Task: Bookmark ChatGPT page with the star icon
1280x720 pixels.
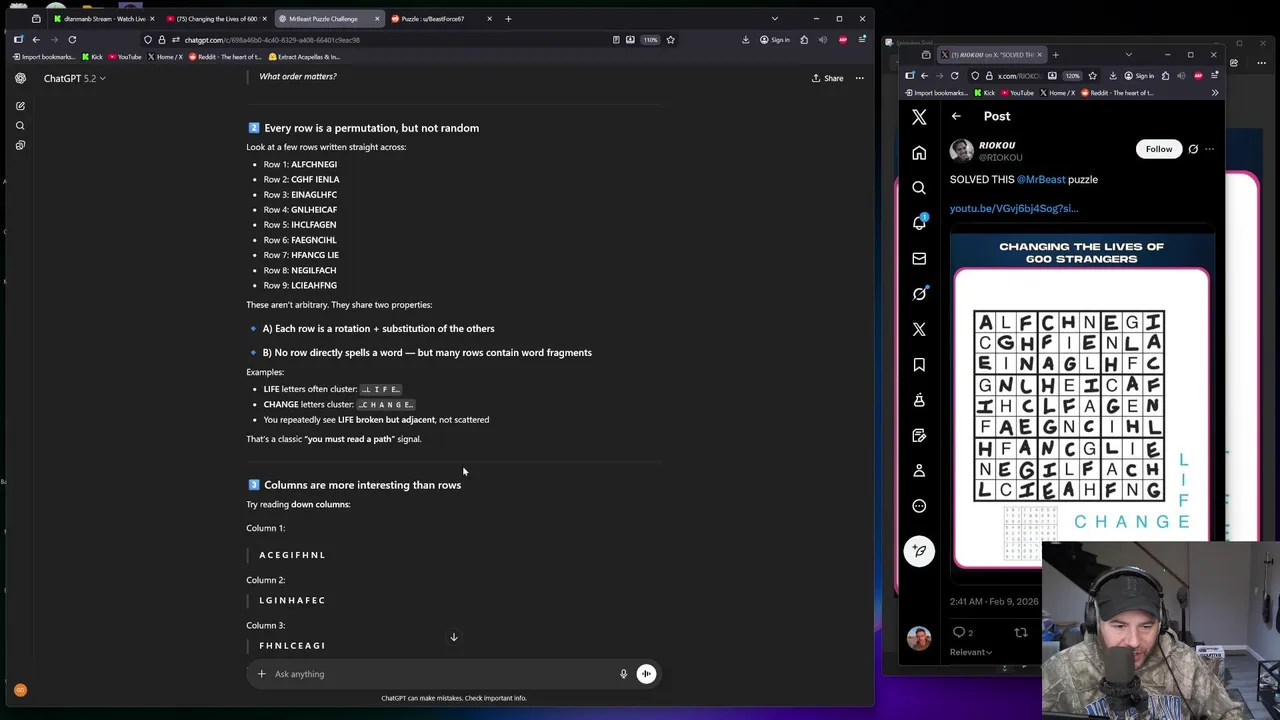Action: pyautogui.click(x=670, y=40)
